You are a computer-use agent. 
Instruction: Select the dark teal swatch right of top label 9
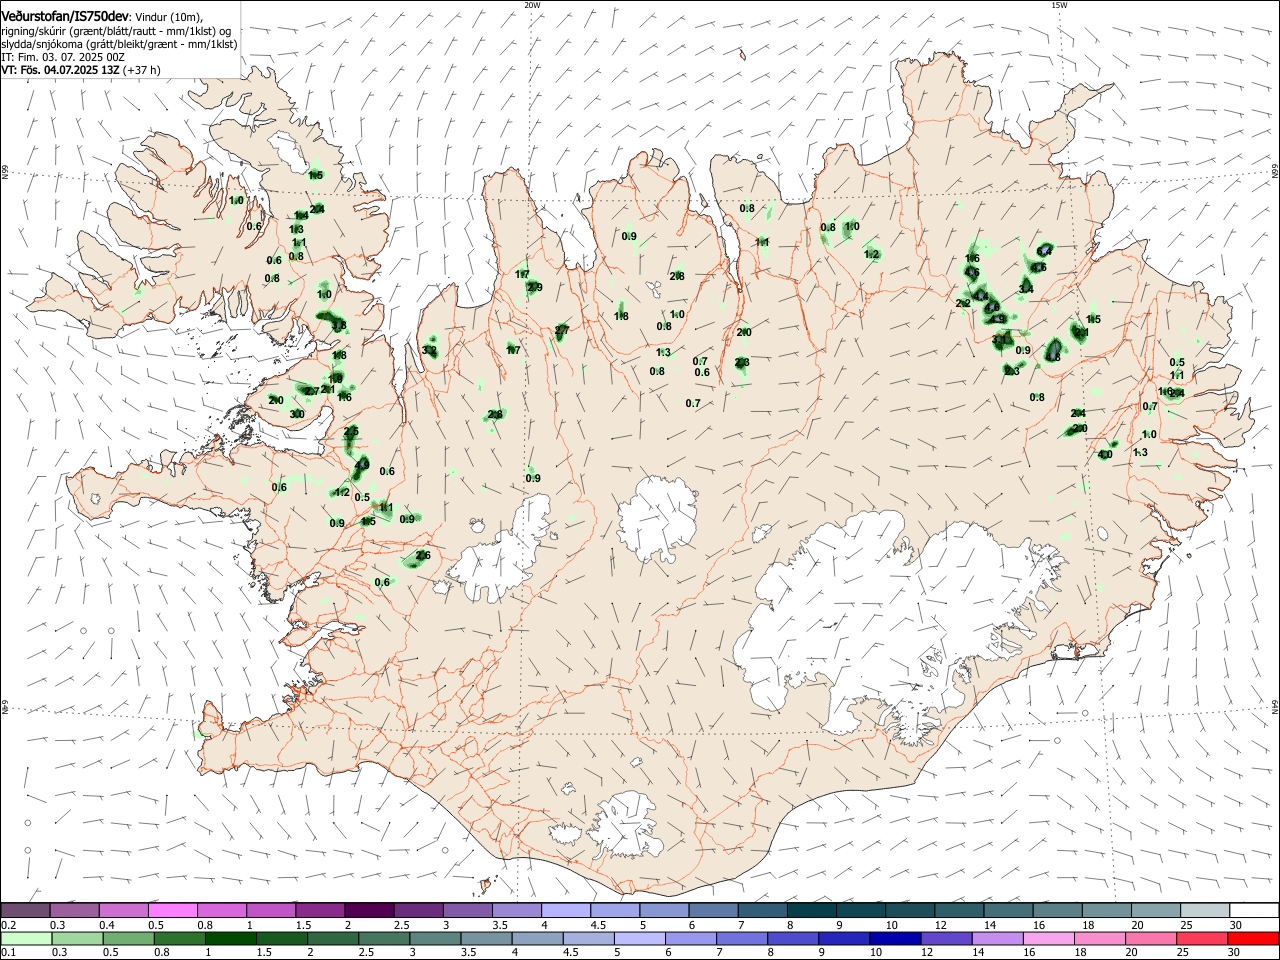860,910
